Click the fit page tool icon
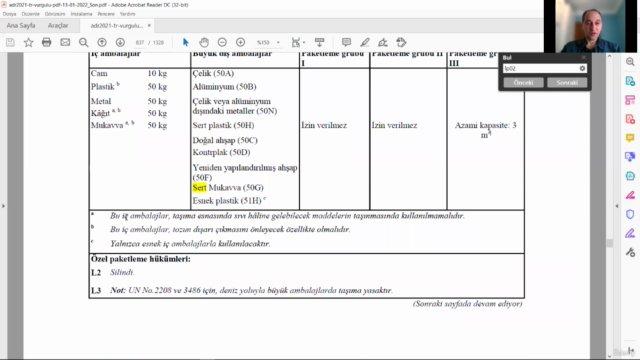640x360 pixels. point(296,42)
